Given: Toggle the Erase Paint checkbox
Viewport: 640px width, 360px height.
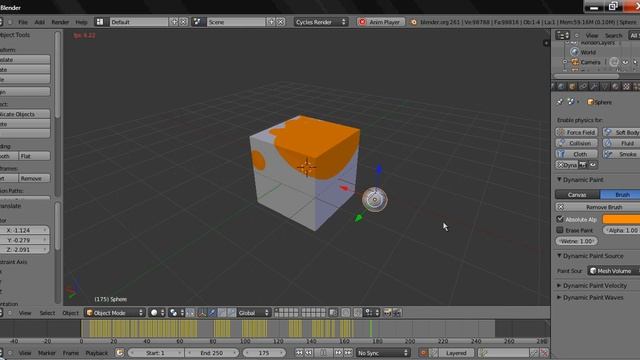Looking at the screenshot, I should (x=560, y=230).
